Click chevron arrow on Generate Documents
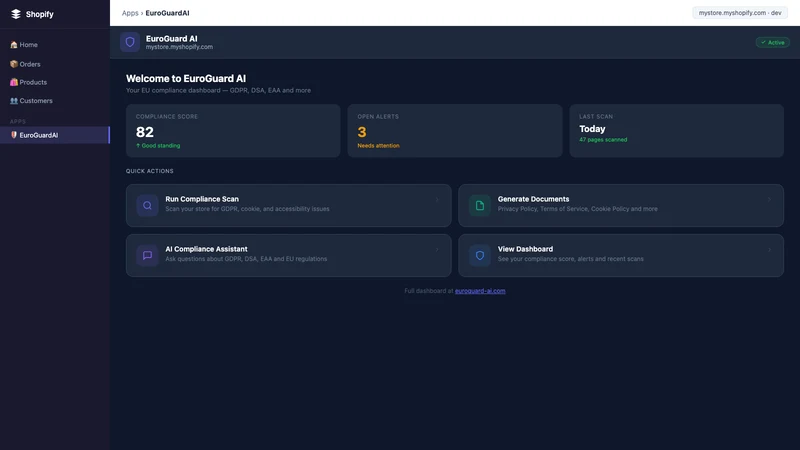The image size is (800, 450). [x=769, y=199]
